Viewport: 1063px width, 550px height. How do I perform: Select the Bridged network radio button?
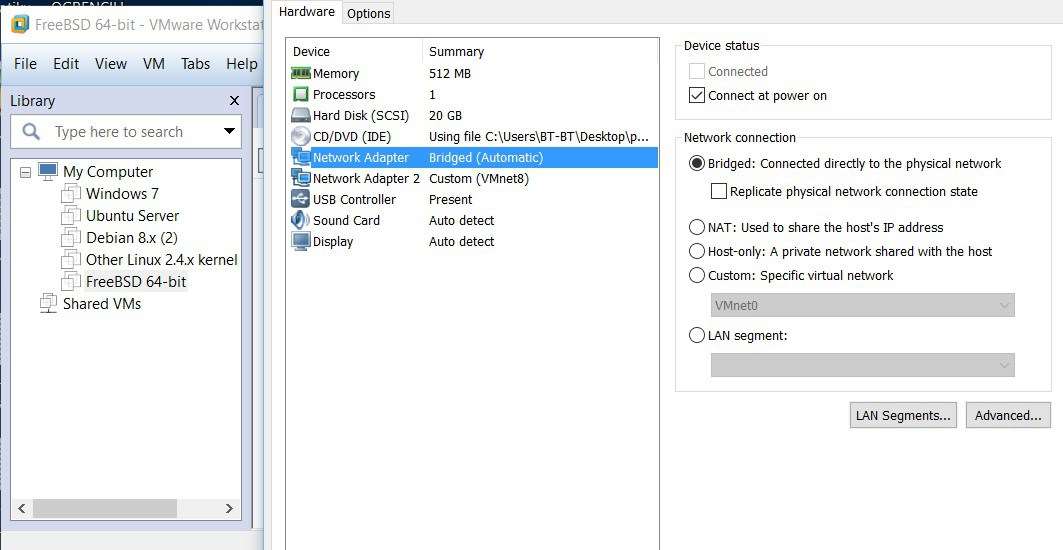coord(696,163)
